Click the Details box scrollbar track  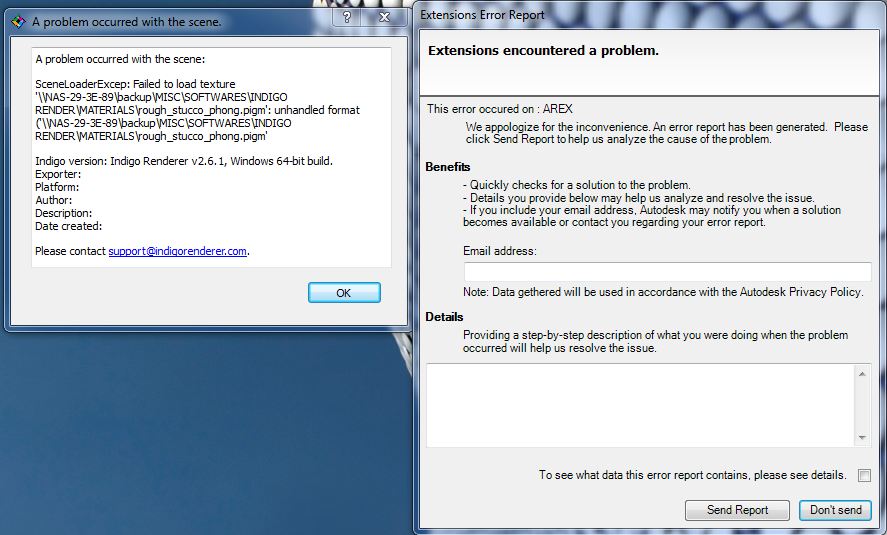tap(862, 405)
